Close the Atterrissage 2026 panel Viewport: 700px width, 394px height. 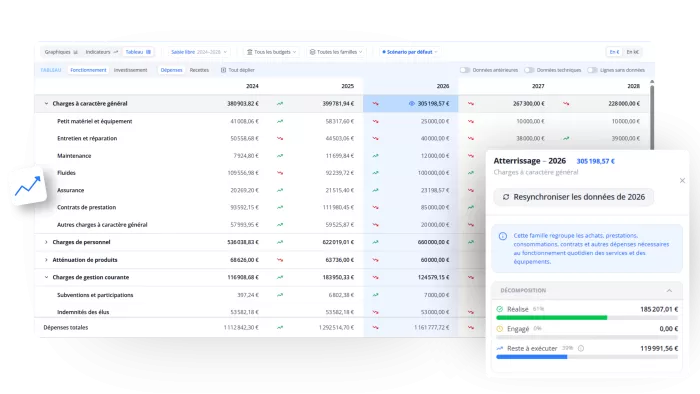point(682,181)
